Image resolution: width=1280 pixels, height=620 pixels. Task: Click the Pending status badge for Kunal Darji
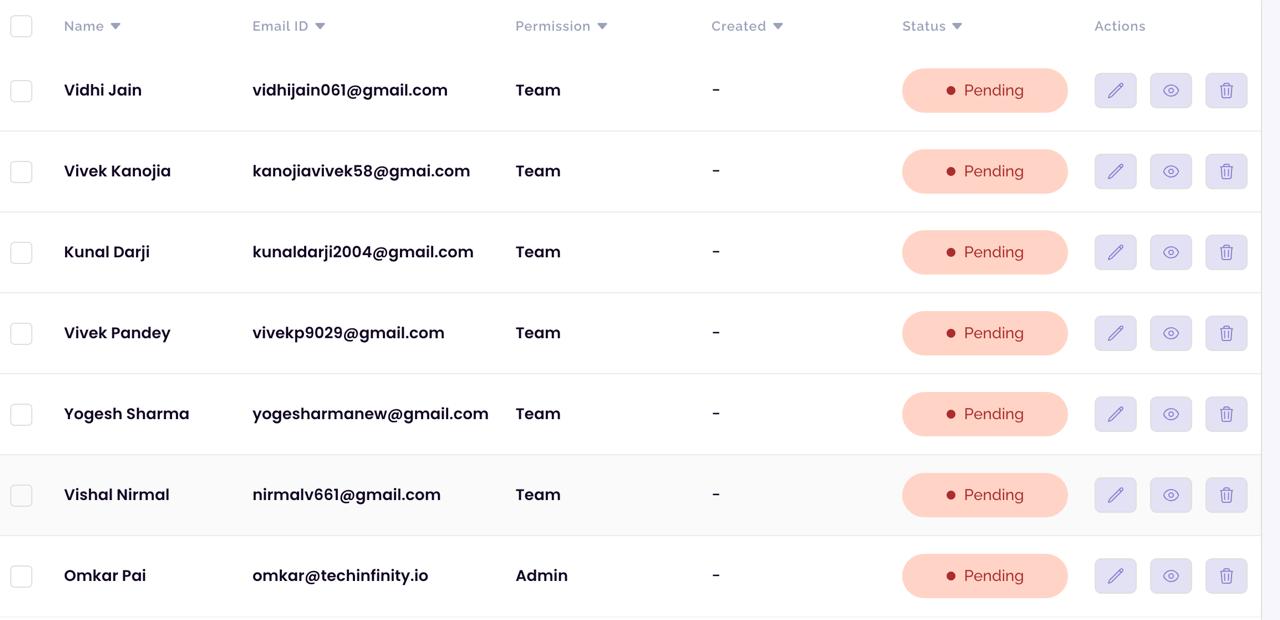pos(985,252)
